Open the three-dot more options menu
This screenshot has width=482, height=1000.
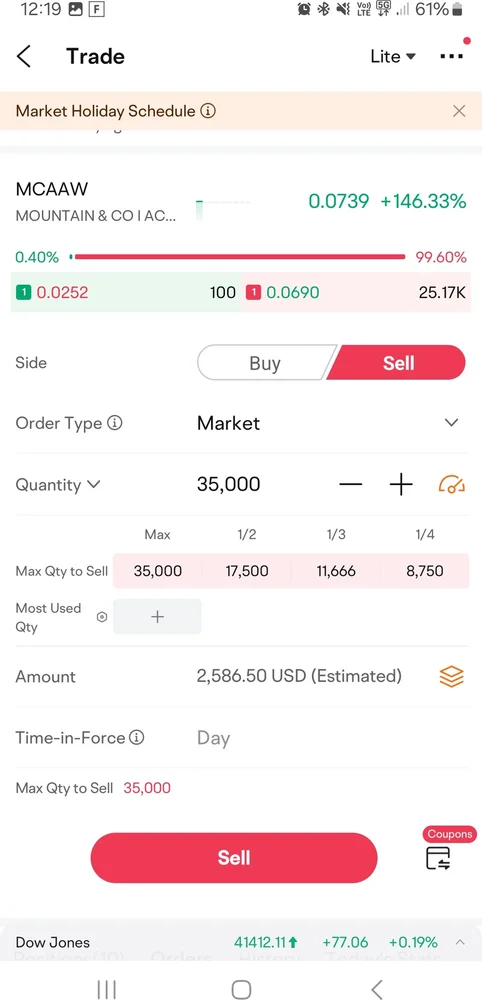tap(451, 56)
